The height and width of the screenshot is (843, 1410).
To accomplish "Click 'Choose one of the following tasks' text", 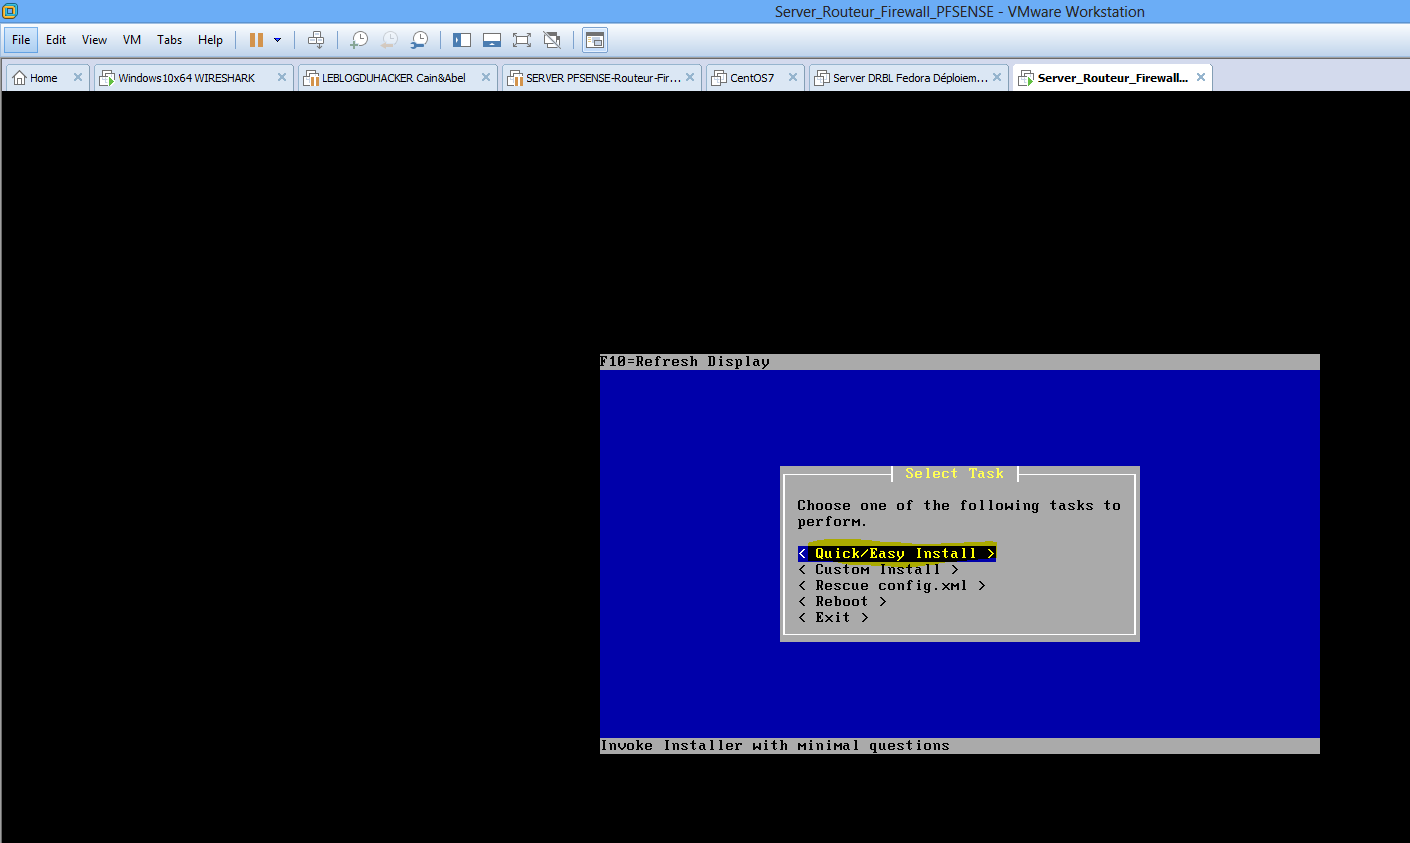I will click(959, 513).
